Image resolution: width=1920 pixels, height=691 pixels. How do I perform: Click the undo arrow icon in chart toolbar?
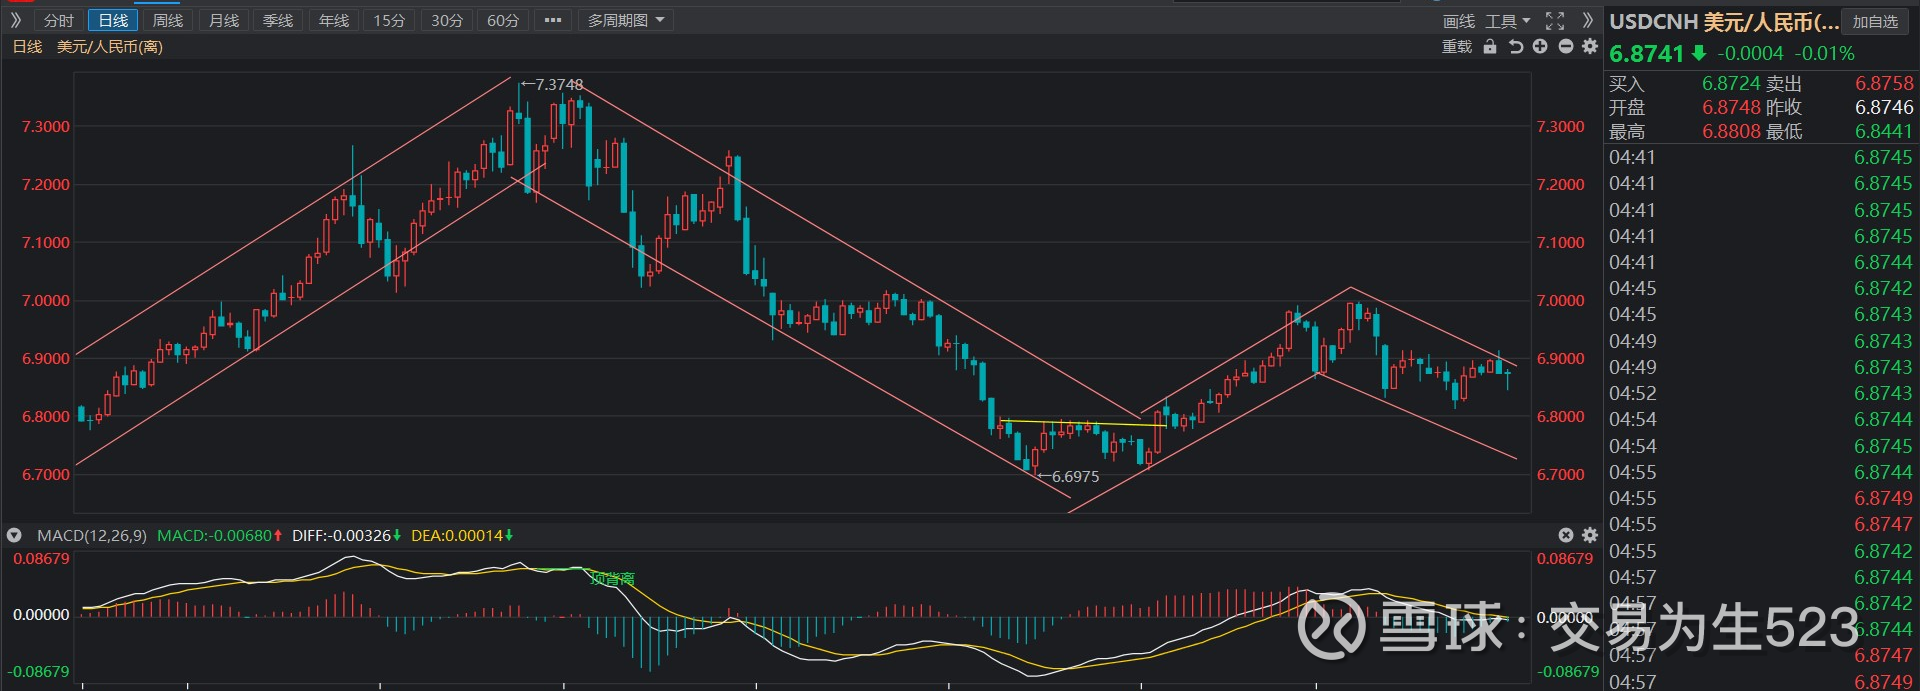(x=1515, y=47)
